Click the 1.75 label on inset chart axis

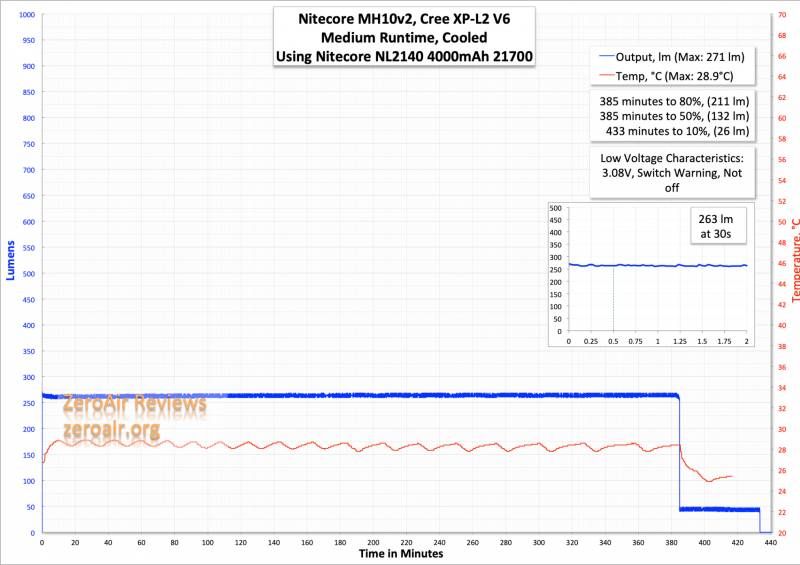tap(724, 341)
